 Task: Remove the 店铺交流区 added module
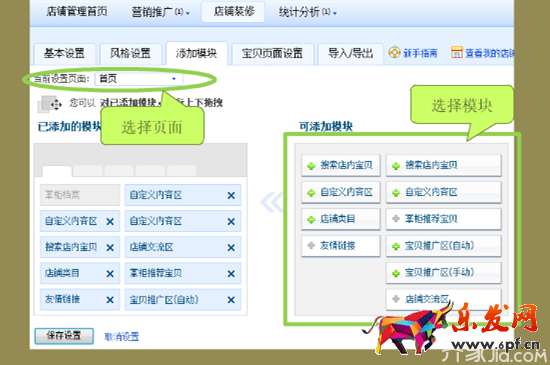pos(231,248)
